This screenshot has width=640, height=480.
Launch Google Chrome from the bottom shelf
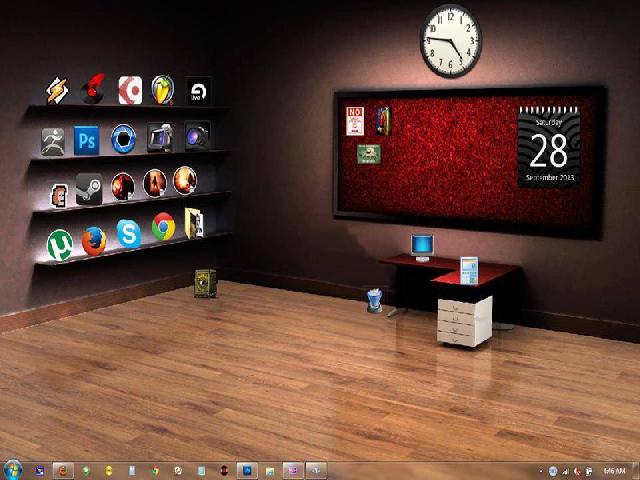click(163, 228)
